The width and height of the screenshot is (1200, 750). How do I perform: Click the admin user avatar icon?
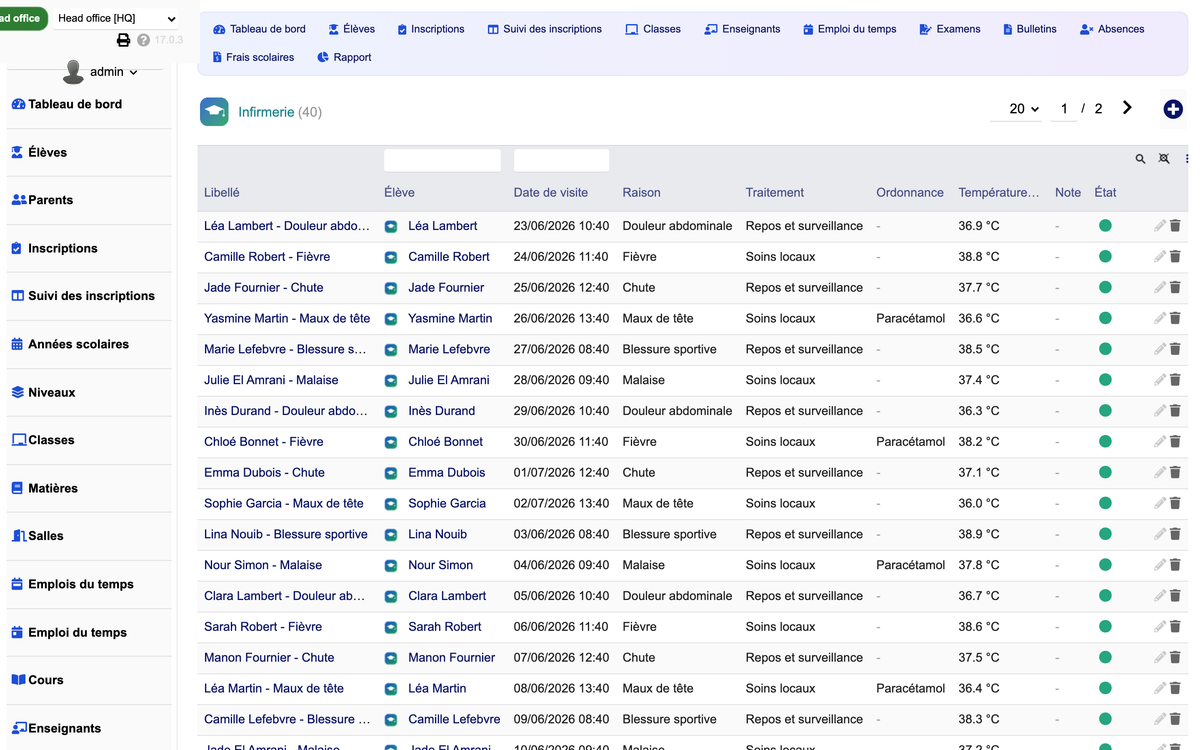[73, 72]
